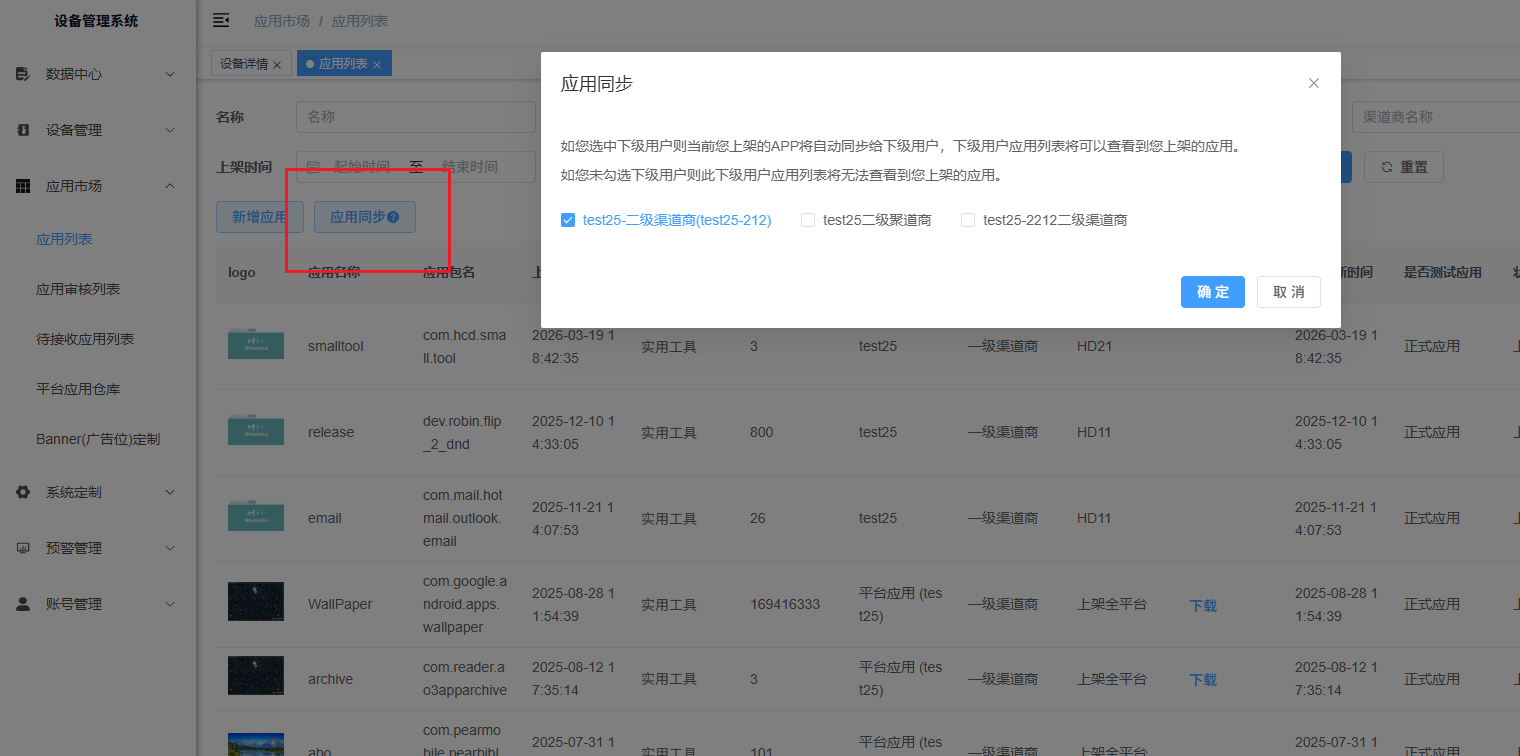Check the test25-2212二级渠道商 checkbox

coord(968,220)
